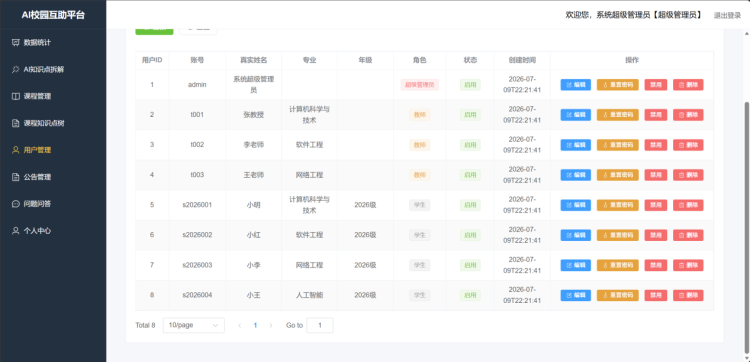Edit student s2026001 小明
This screenshot has width=750, height=362.
coord(575,205)
